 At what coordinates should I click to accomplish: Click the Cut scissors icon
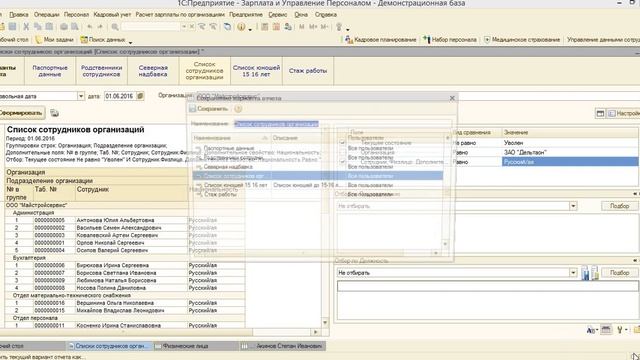pyautogui.click(x=26, y=27)
